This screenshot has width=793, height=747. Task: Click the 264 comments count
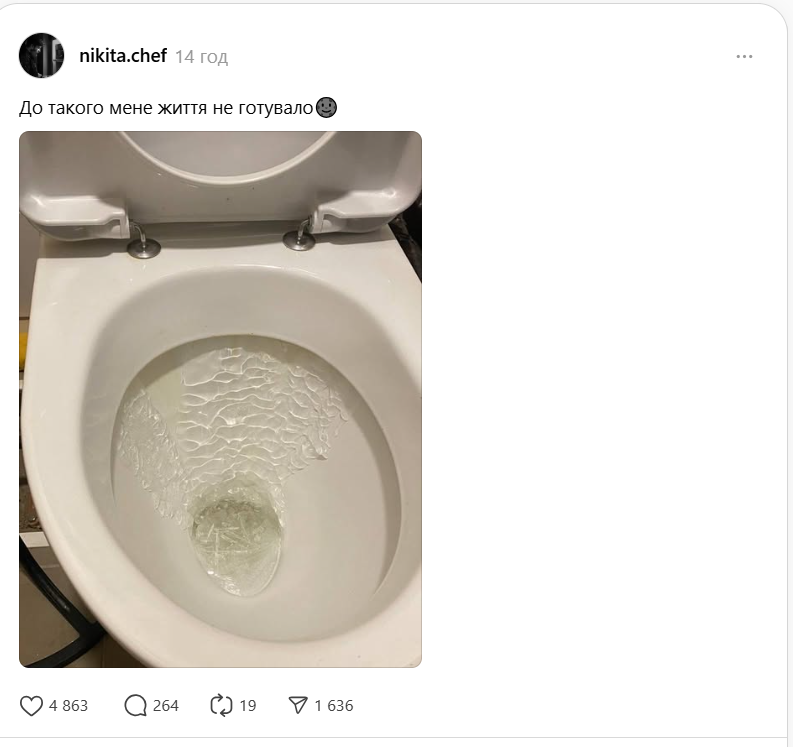point(166,705)
